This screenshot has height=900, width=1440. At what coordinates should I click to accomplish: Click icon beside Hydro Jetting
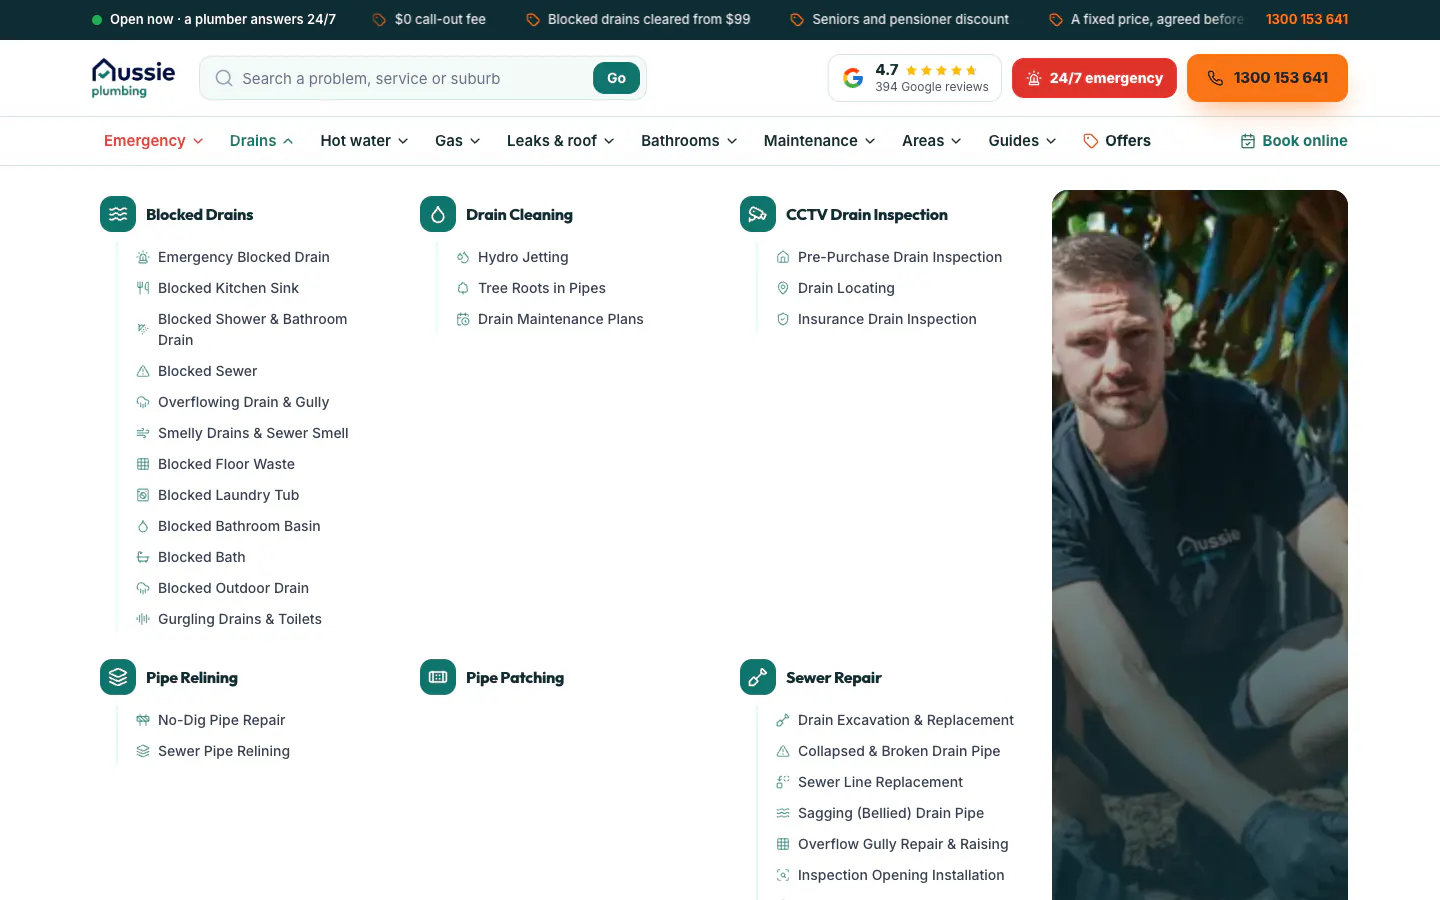(463, 257)
